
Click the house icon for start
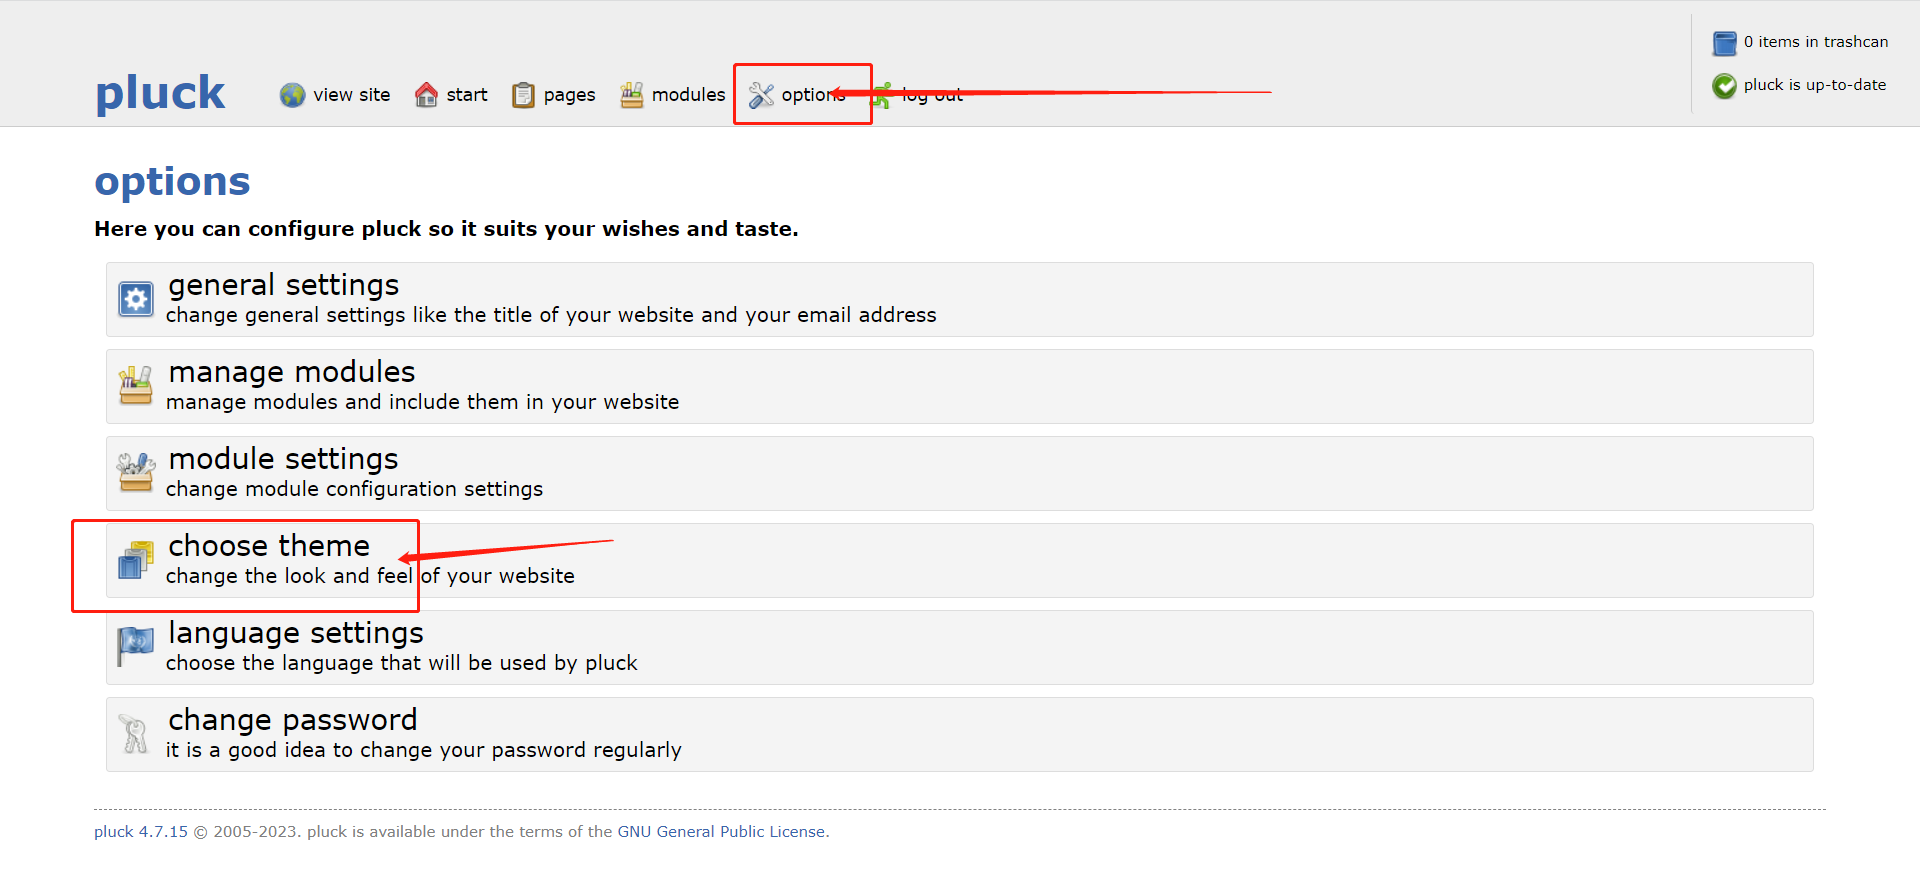[x=426, y=95]
